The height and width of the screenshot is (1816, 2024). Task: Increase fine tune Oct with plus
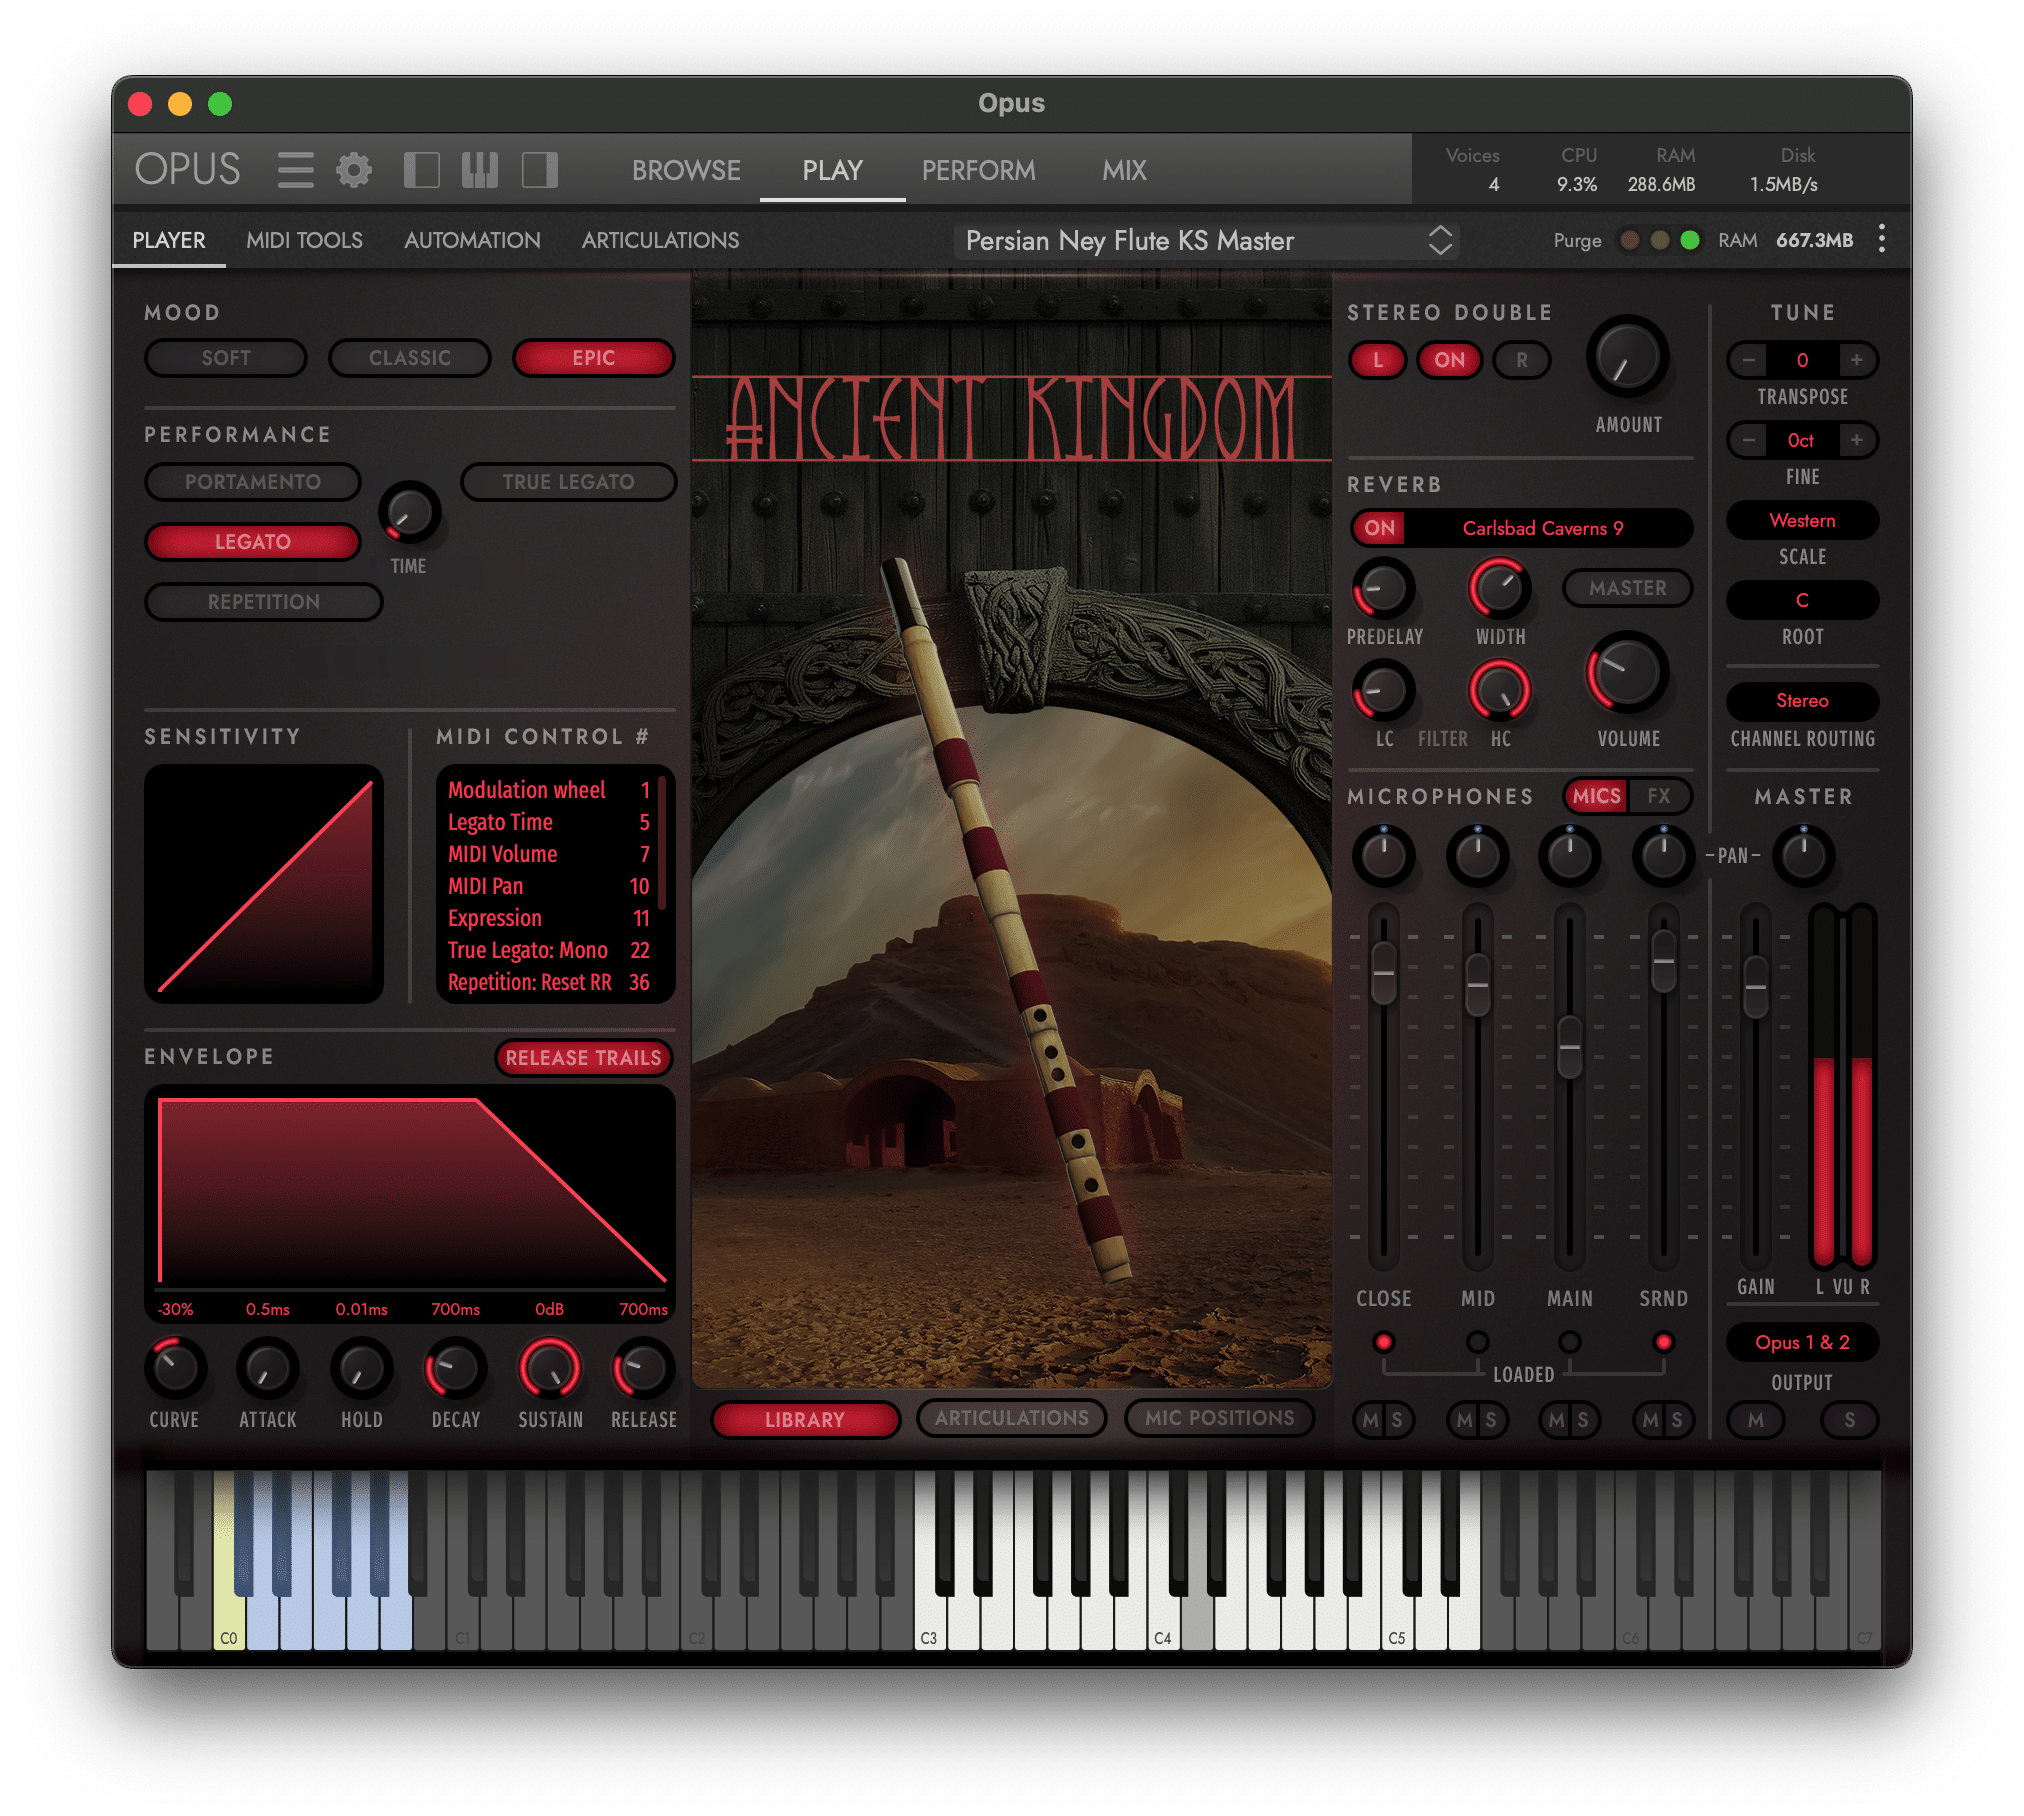[x=1856, y=440]
